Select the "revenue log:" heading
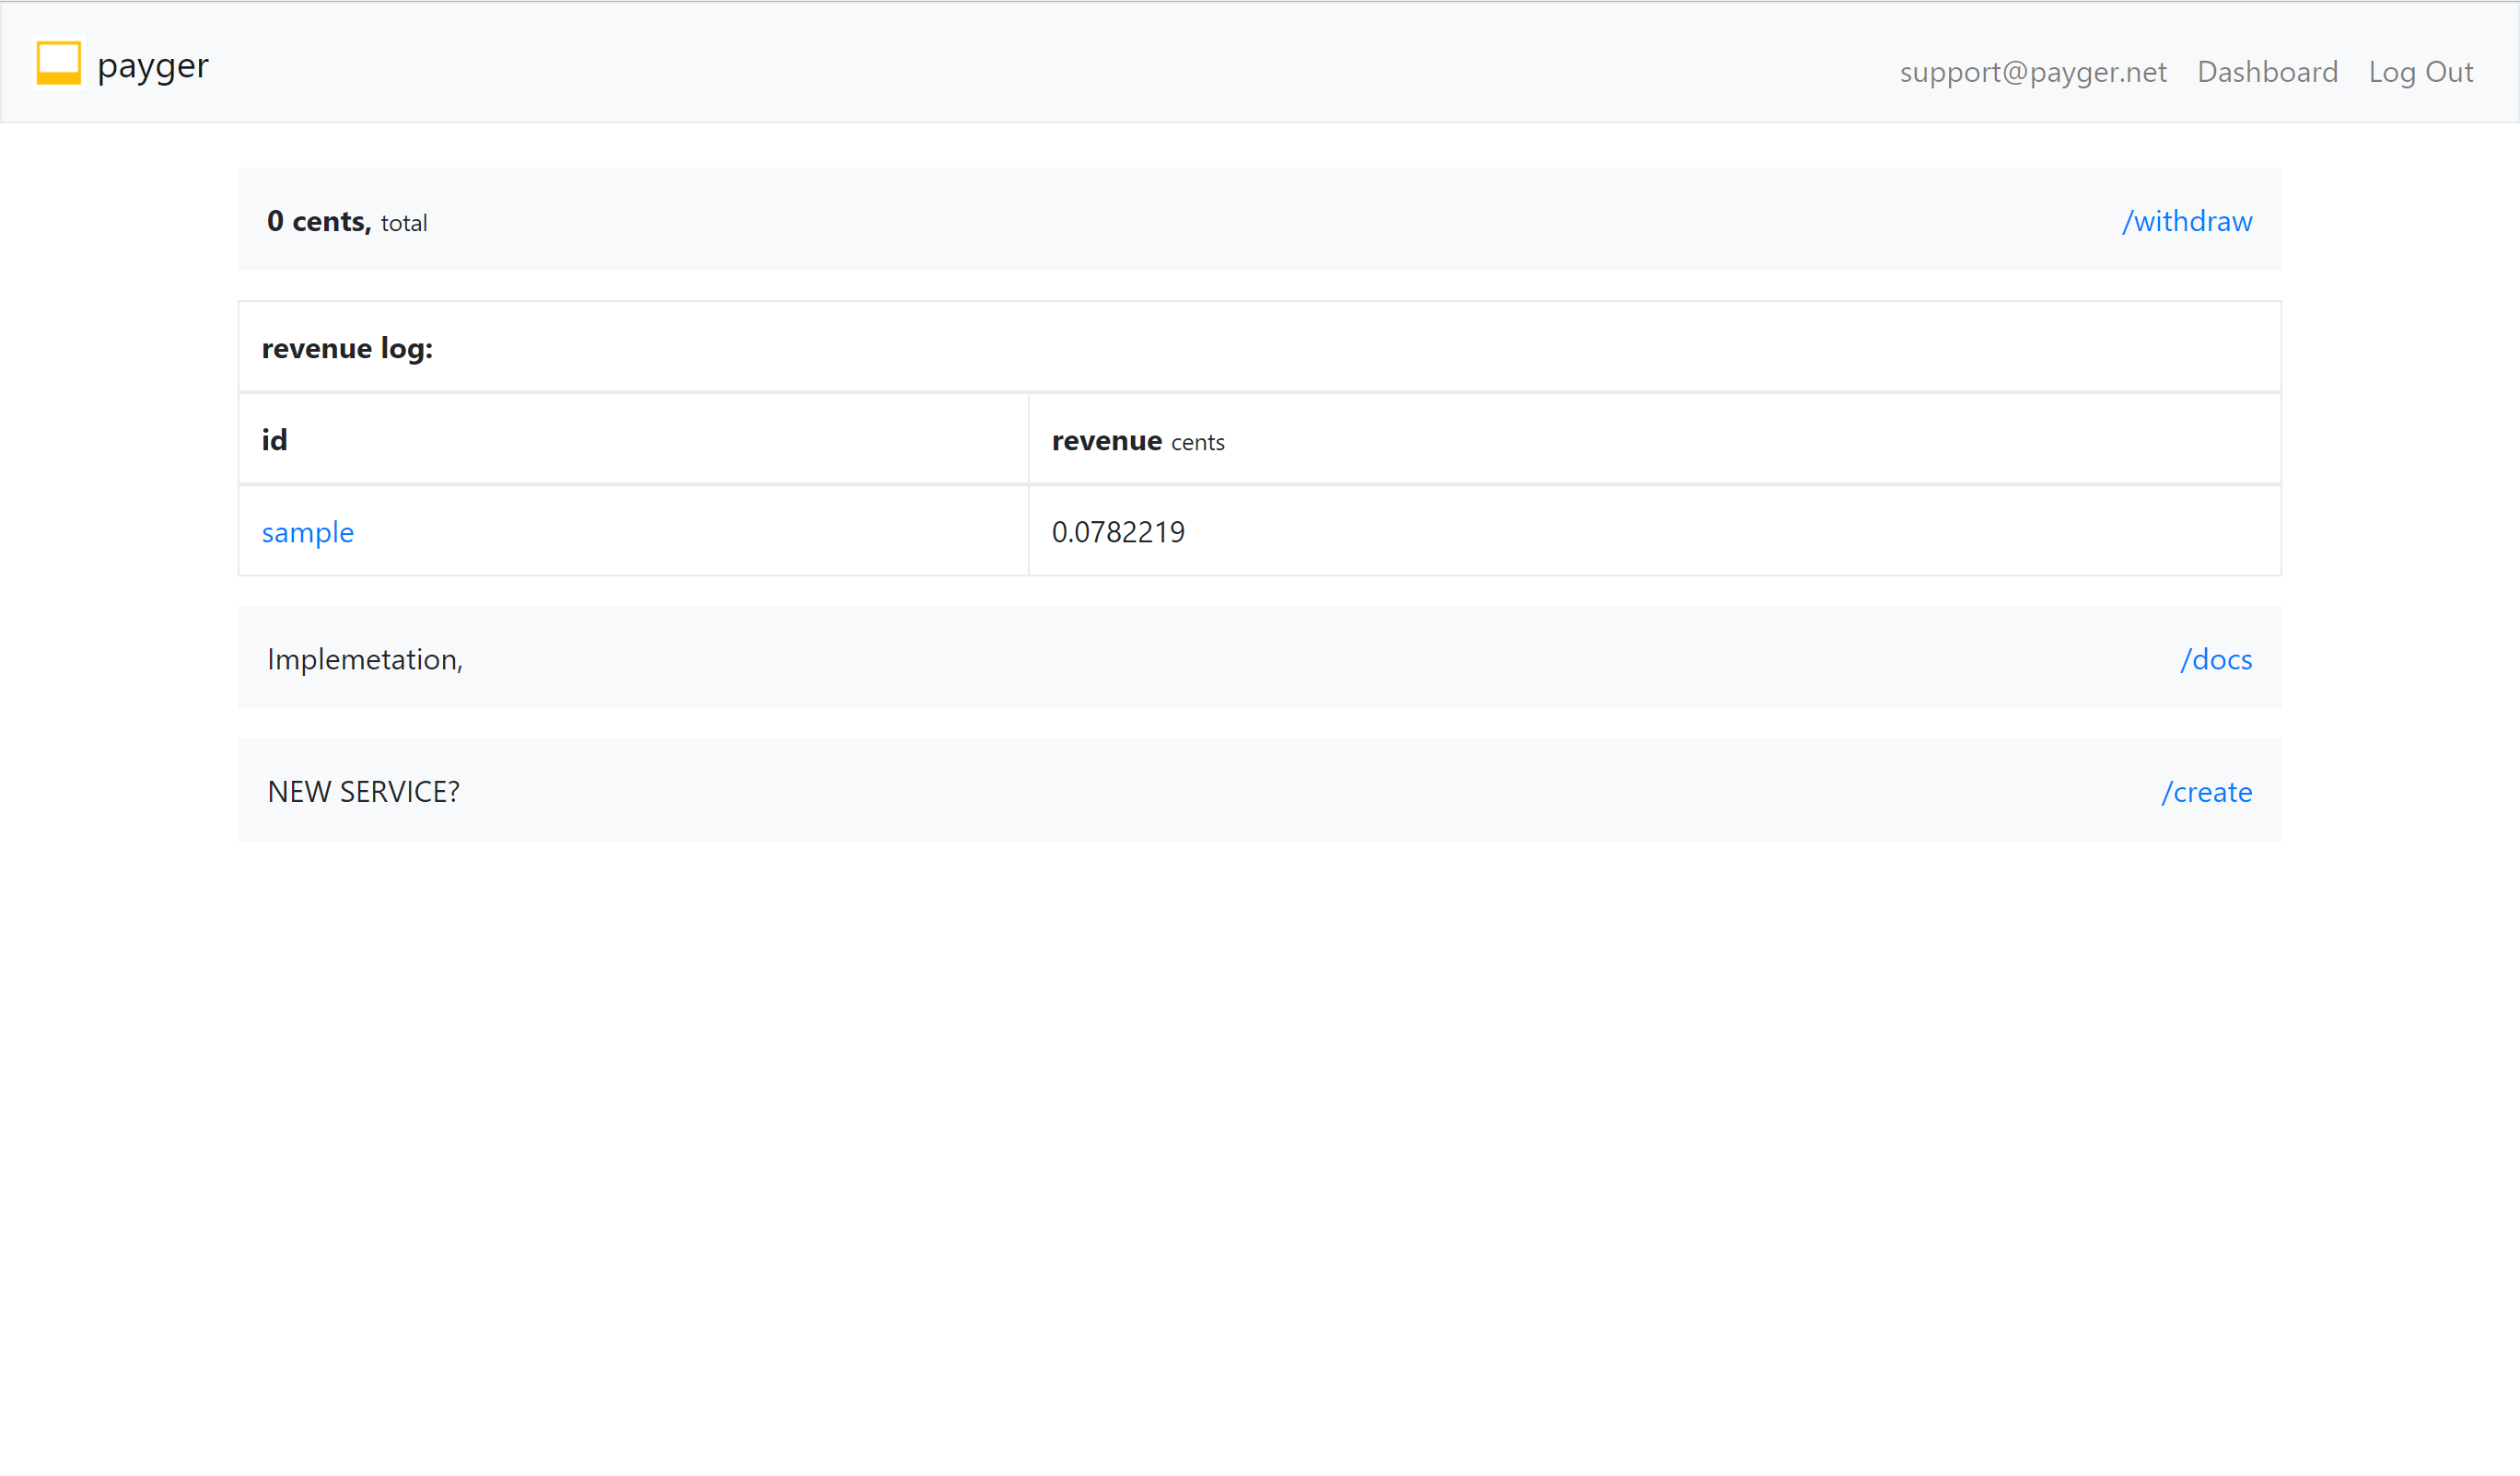This screenshot has height=1476, width=2520. click(x=346, y=348)
